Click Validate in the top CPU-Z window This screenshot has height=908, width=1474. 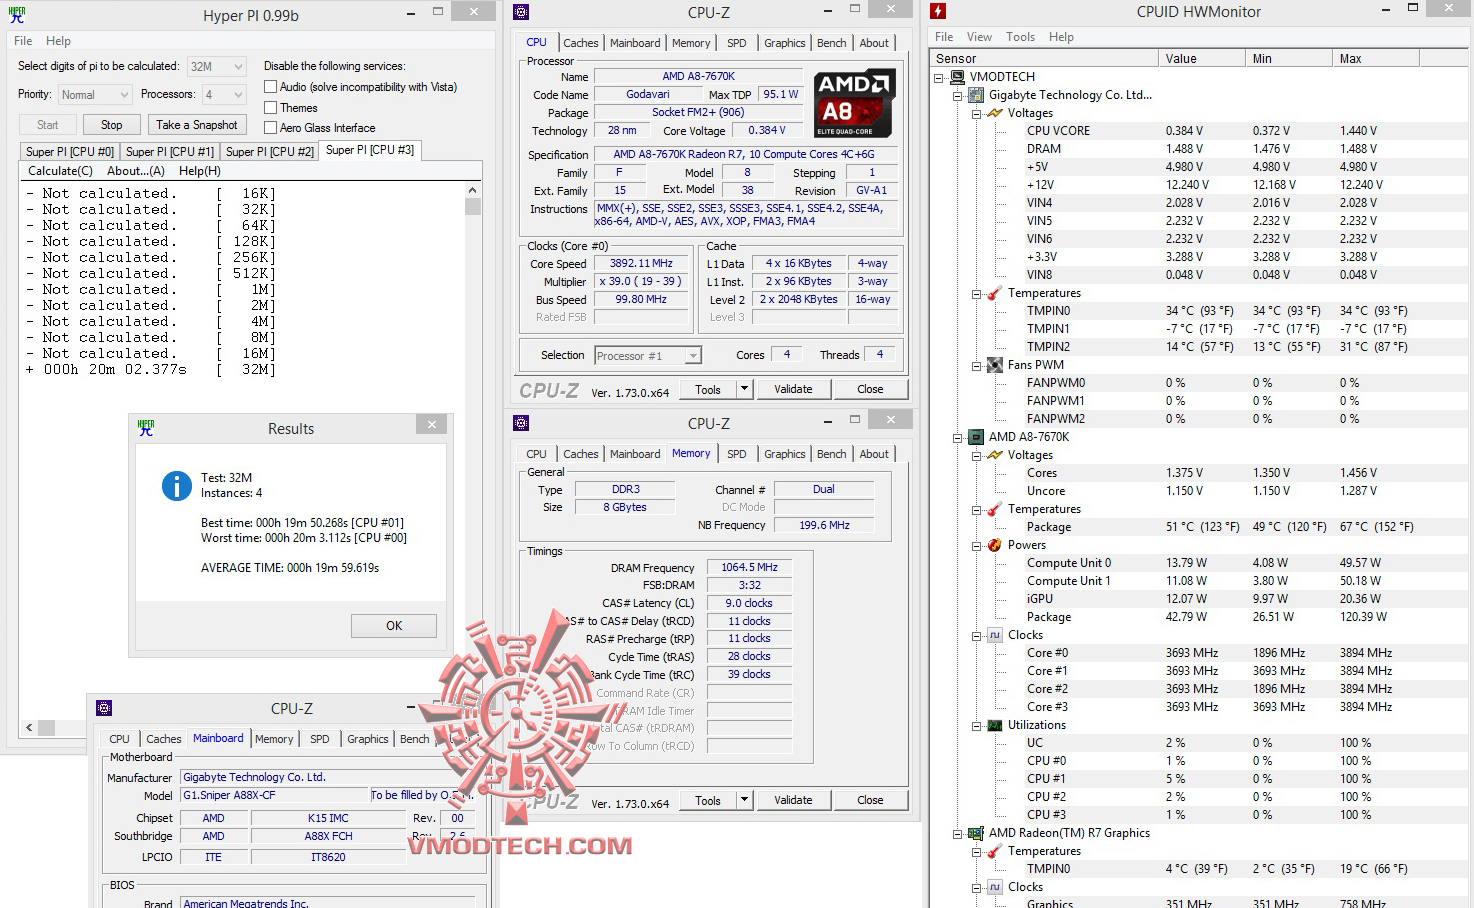[793, 389]
